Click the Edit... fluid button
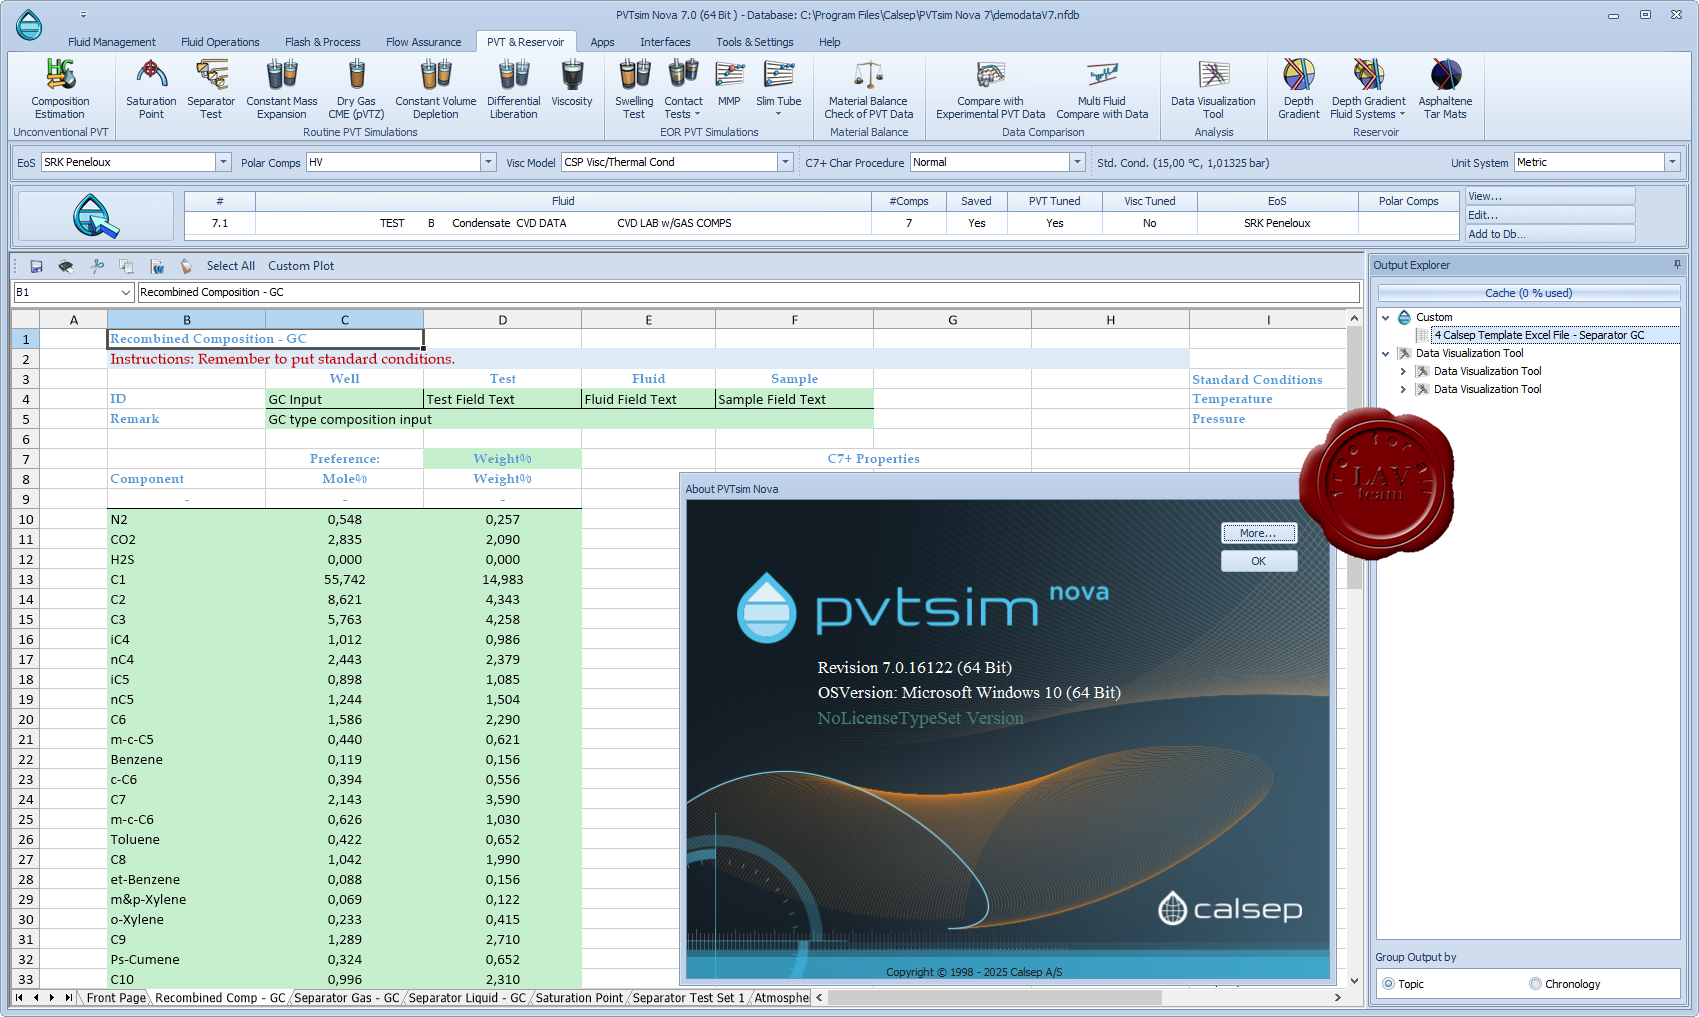This screenshot has width=1699, height=1017. point(1550,215)
